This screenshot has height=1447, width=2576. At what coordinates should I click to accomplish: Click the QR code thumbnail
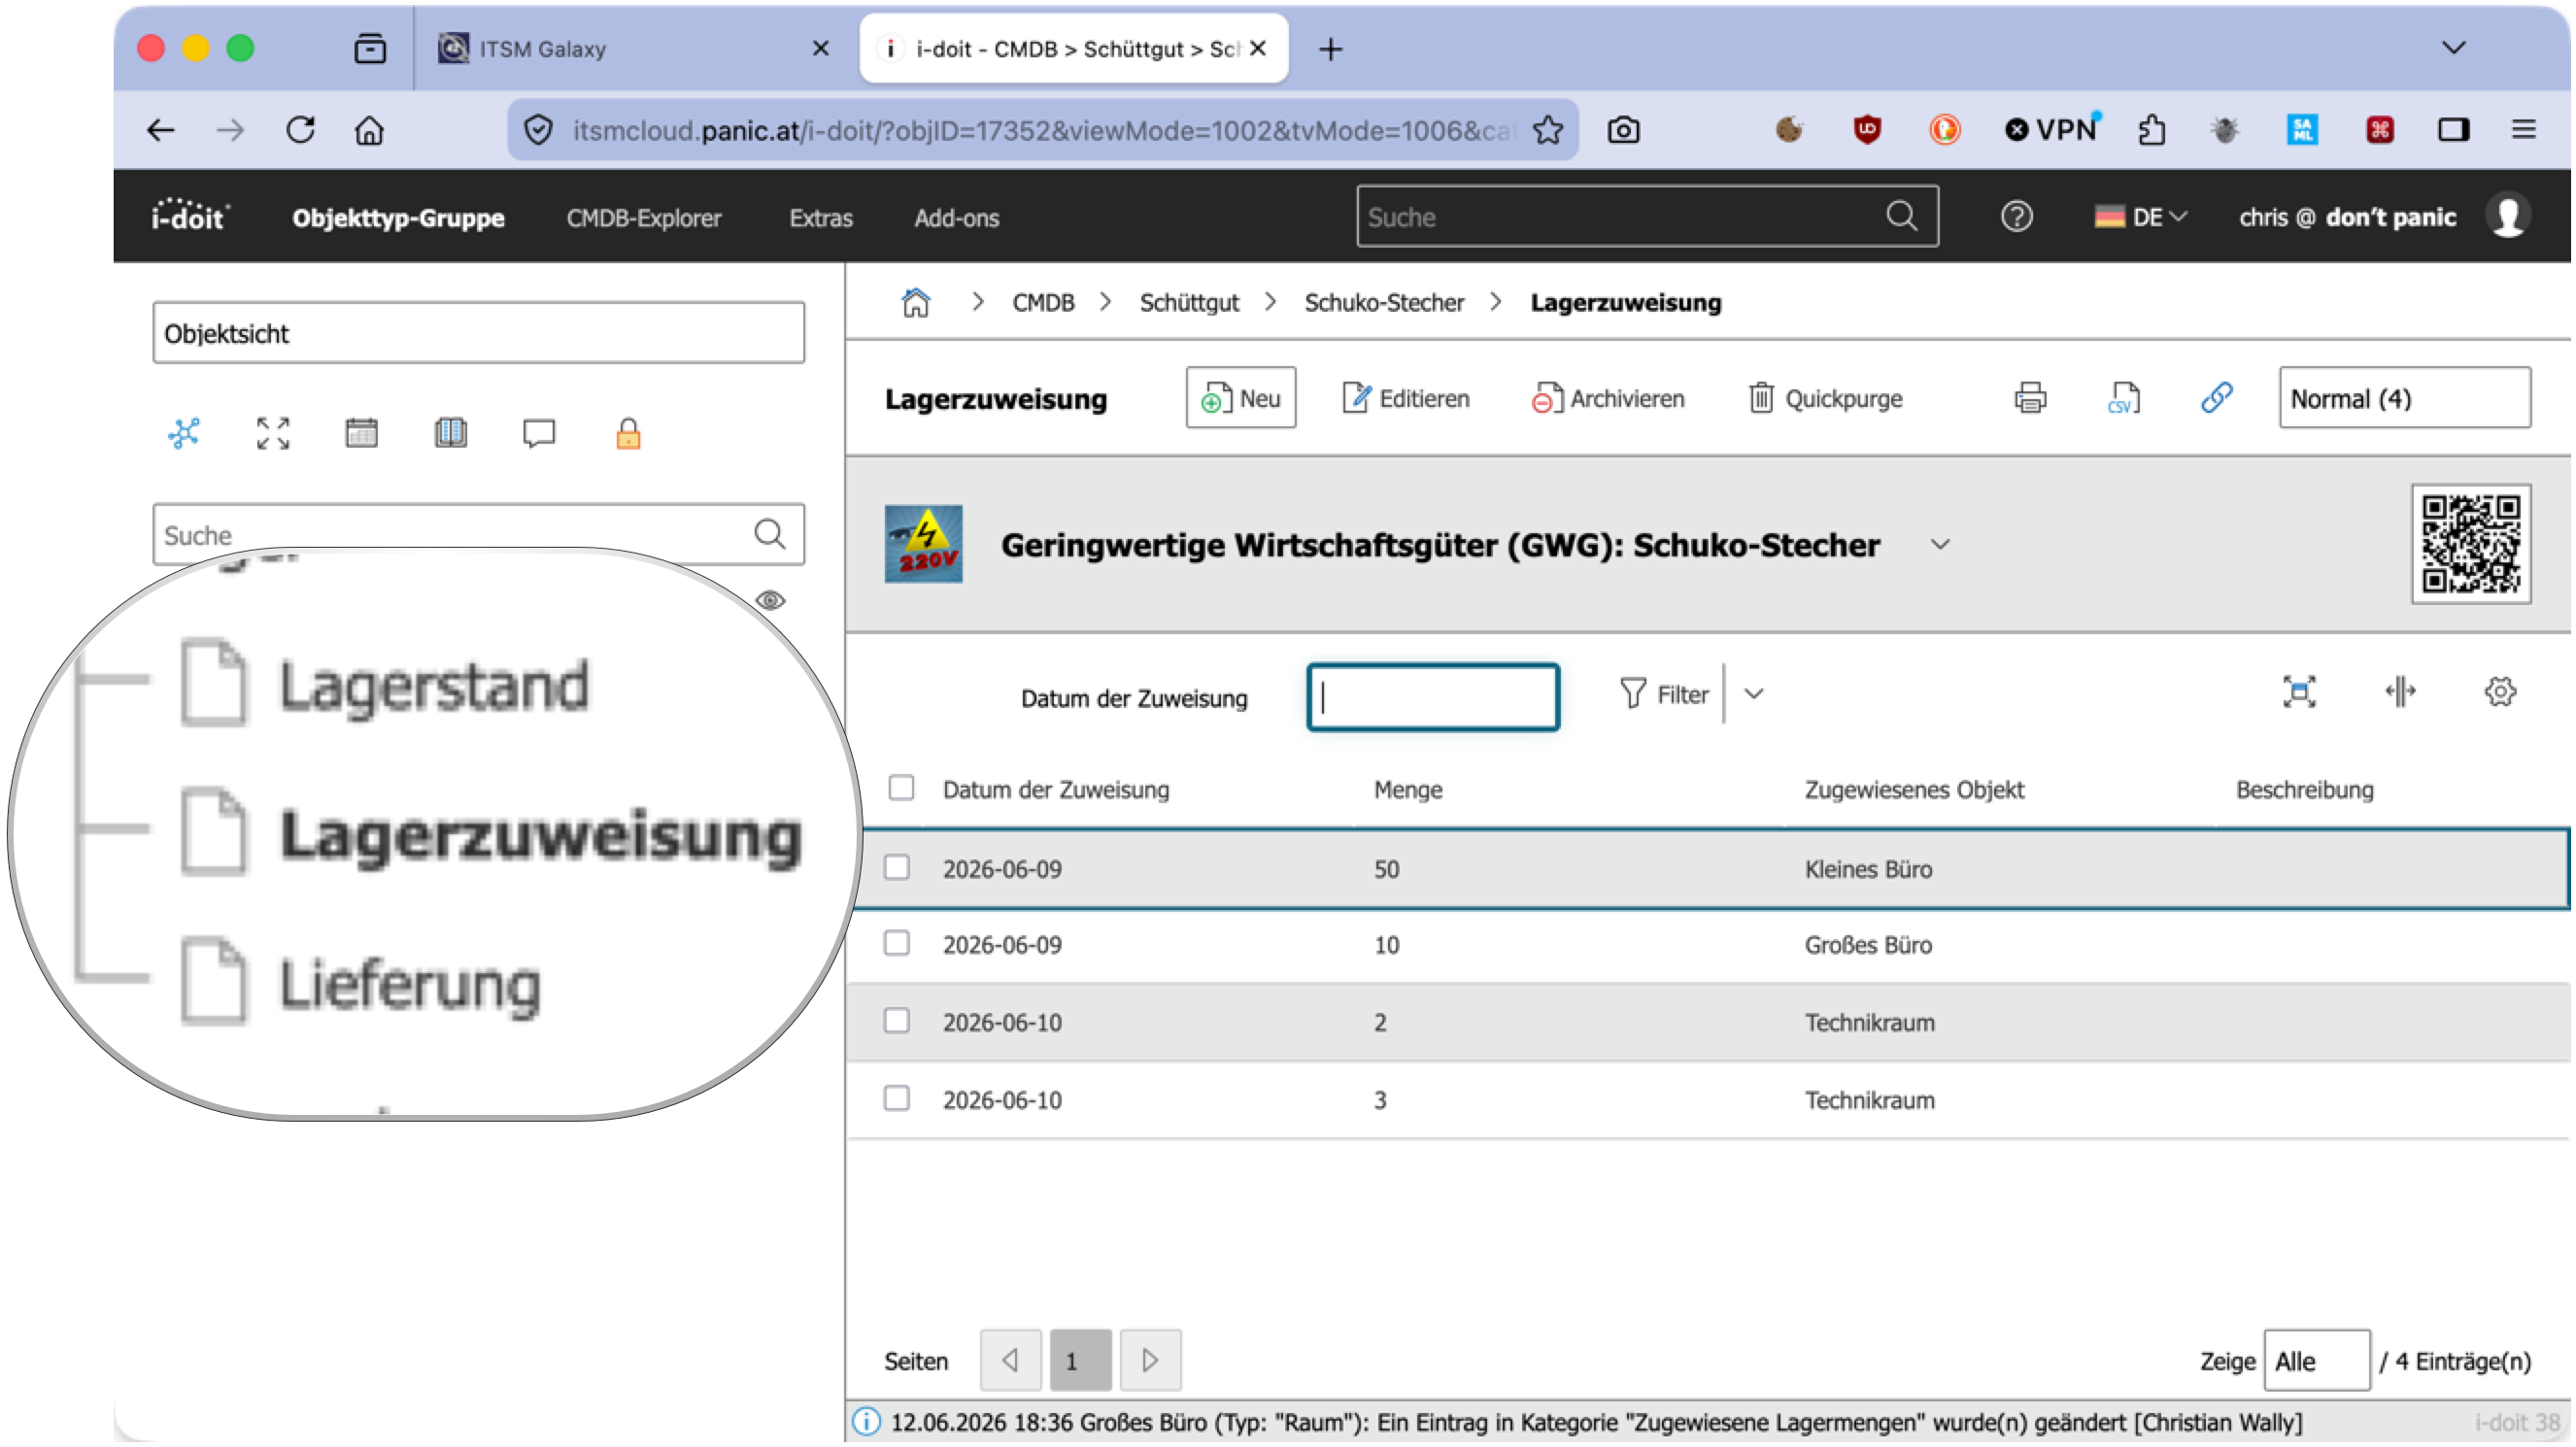[2471, 544]
